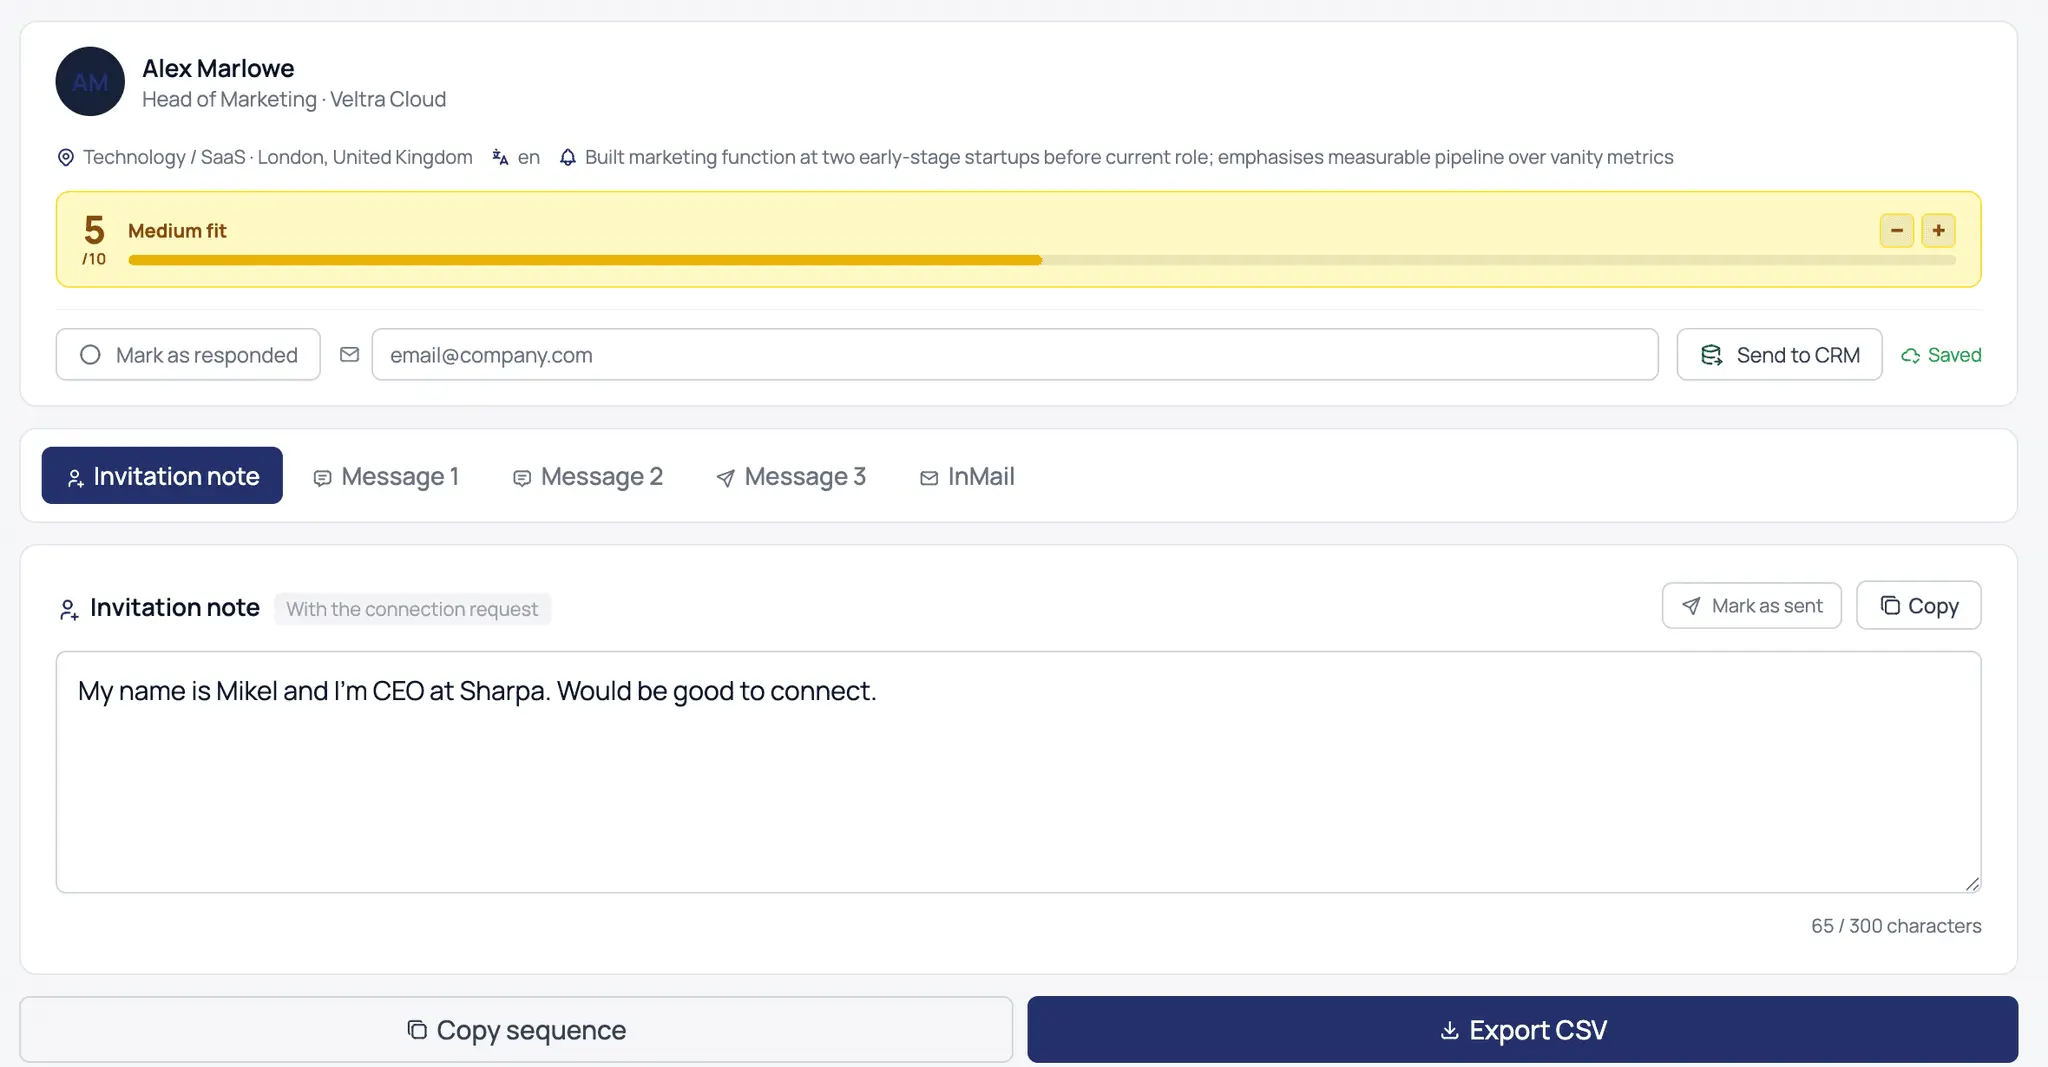Focus the email@company.com input field
This screenshot has width=2048, height=1067.
tap(1015, 355)
